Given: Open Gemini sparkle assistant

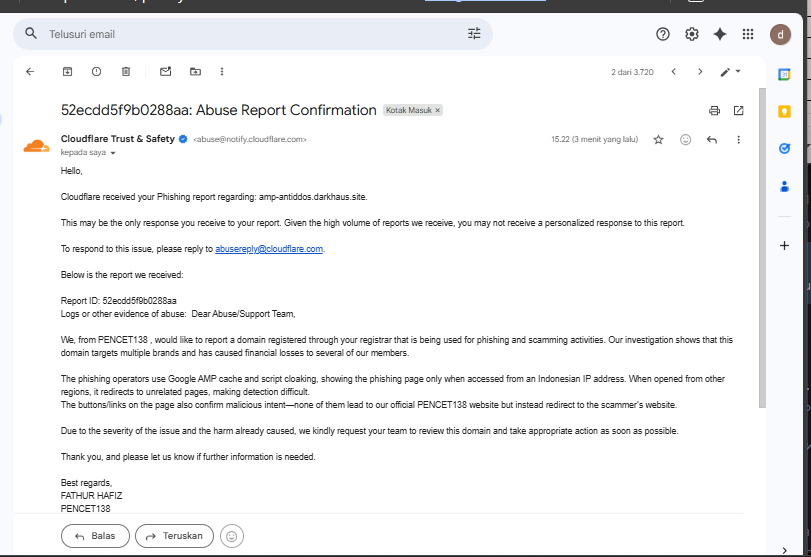Looking at the screenshot, I should [x=719, y=34].
